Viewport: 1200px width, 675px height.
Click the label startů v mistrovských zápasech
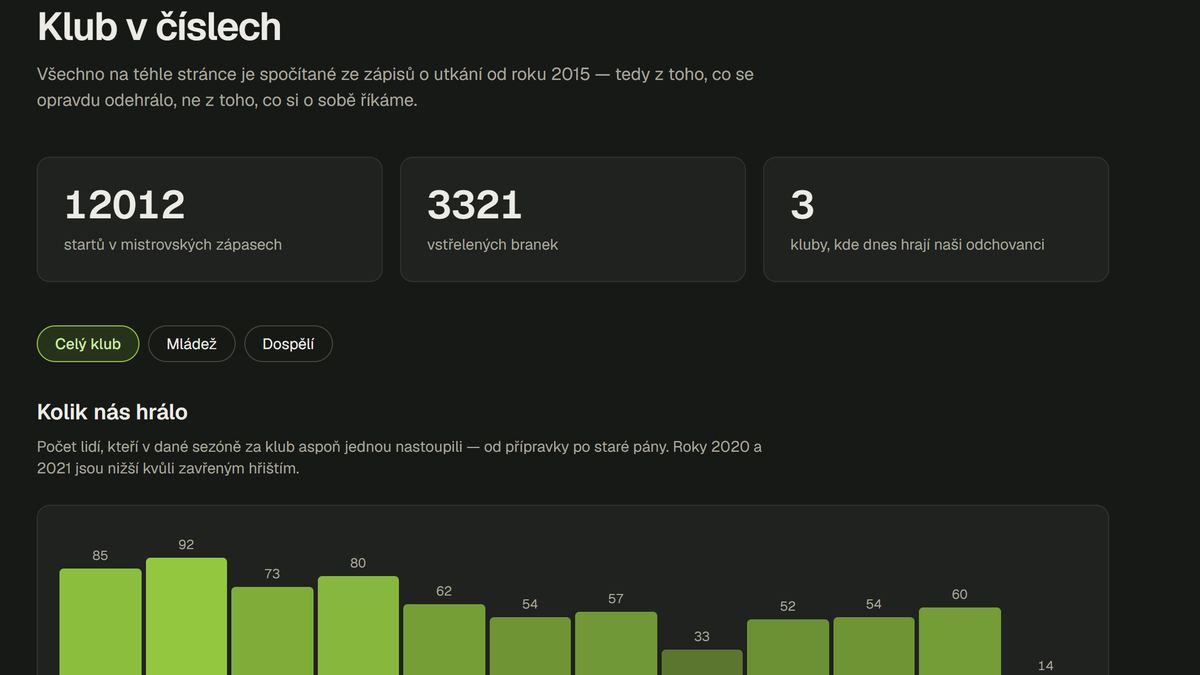(173, 244)
